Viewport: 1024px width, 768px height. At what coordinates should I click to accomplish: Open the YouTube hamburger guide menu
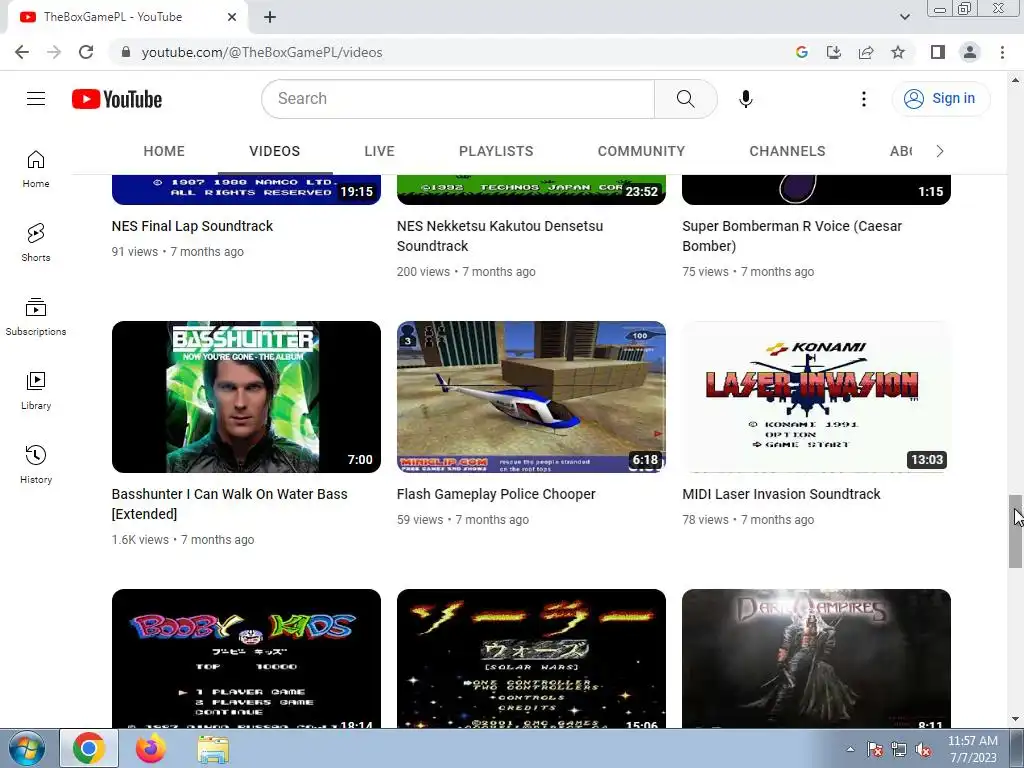click(x=36, y=99)
